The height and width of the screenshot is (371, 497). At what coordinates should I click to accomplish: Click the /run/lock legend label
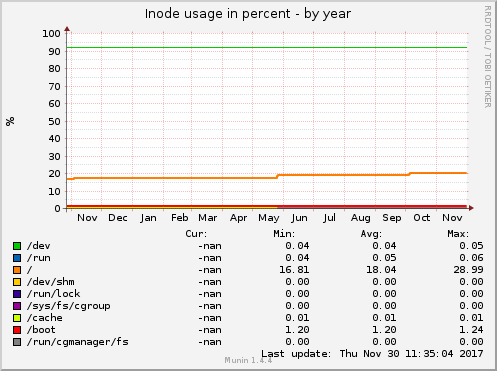[54, 294]
